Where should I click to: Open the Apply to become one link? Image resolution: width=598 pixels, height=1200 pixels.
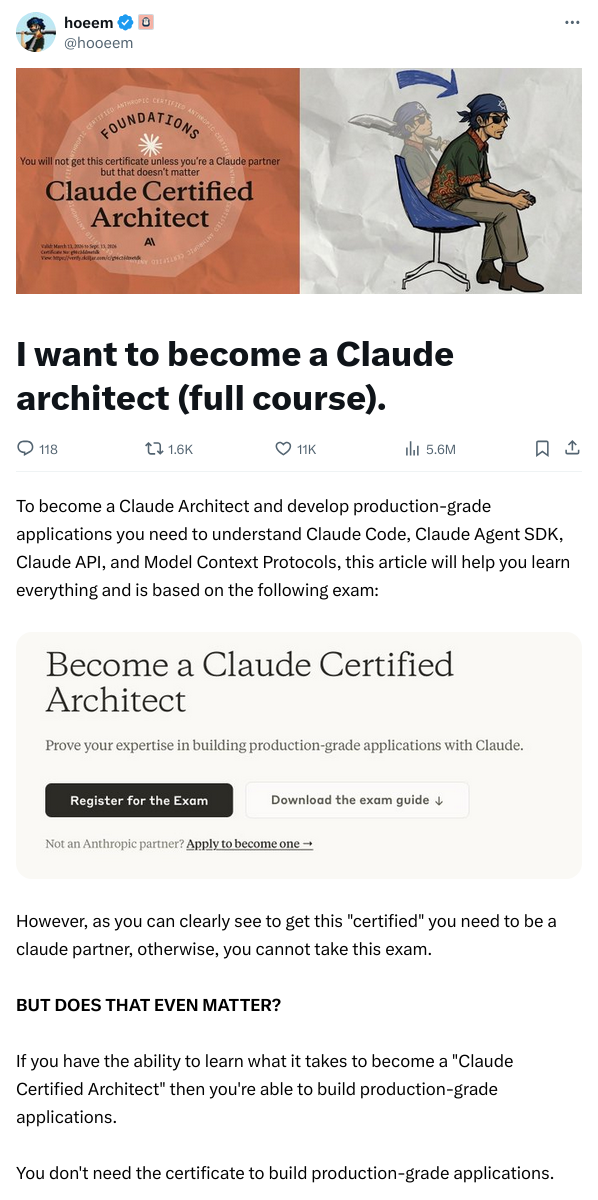pyautogui.click(x=248, y=843)
